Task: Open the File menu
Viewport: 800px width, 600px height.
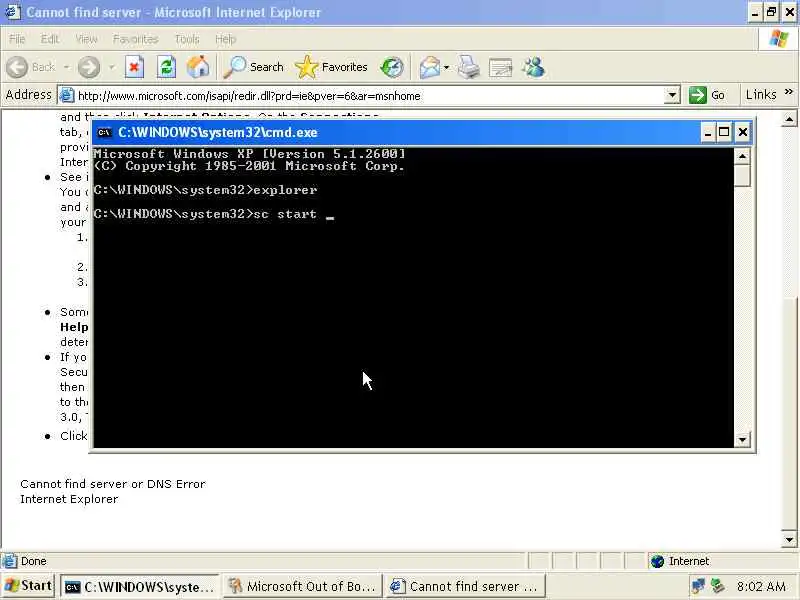Action: 17,39
